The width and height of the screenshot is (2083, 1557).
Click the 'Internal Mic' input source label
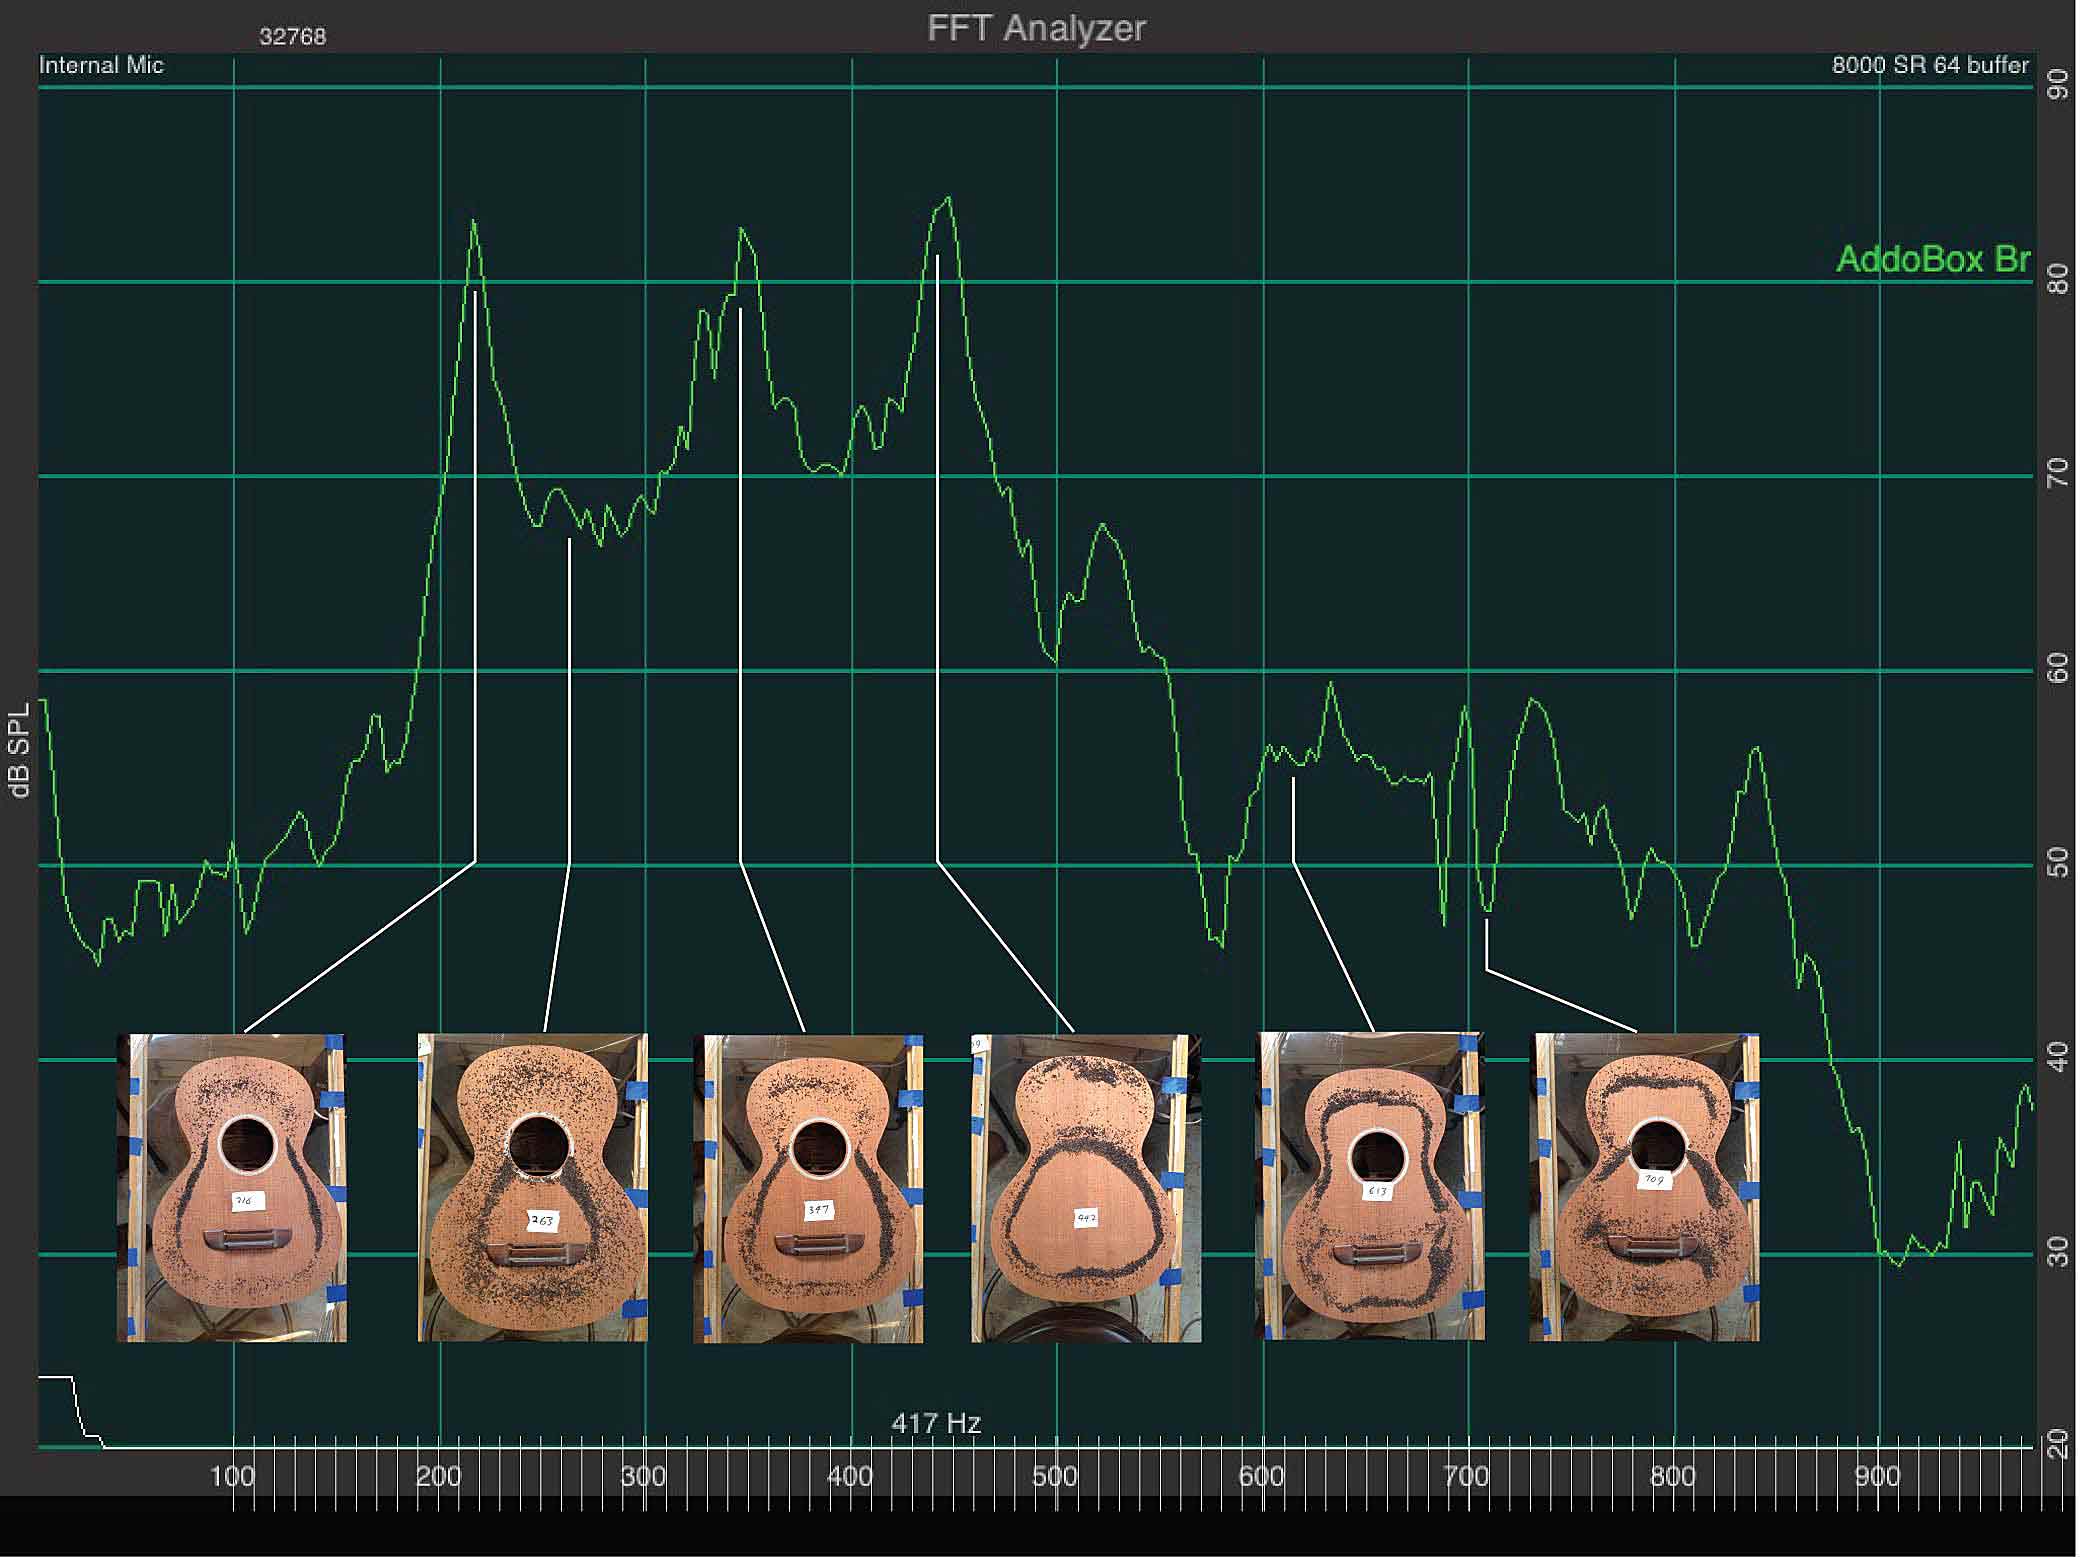(101, 66)
